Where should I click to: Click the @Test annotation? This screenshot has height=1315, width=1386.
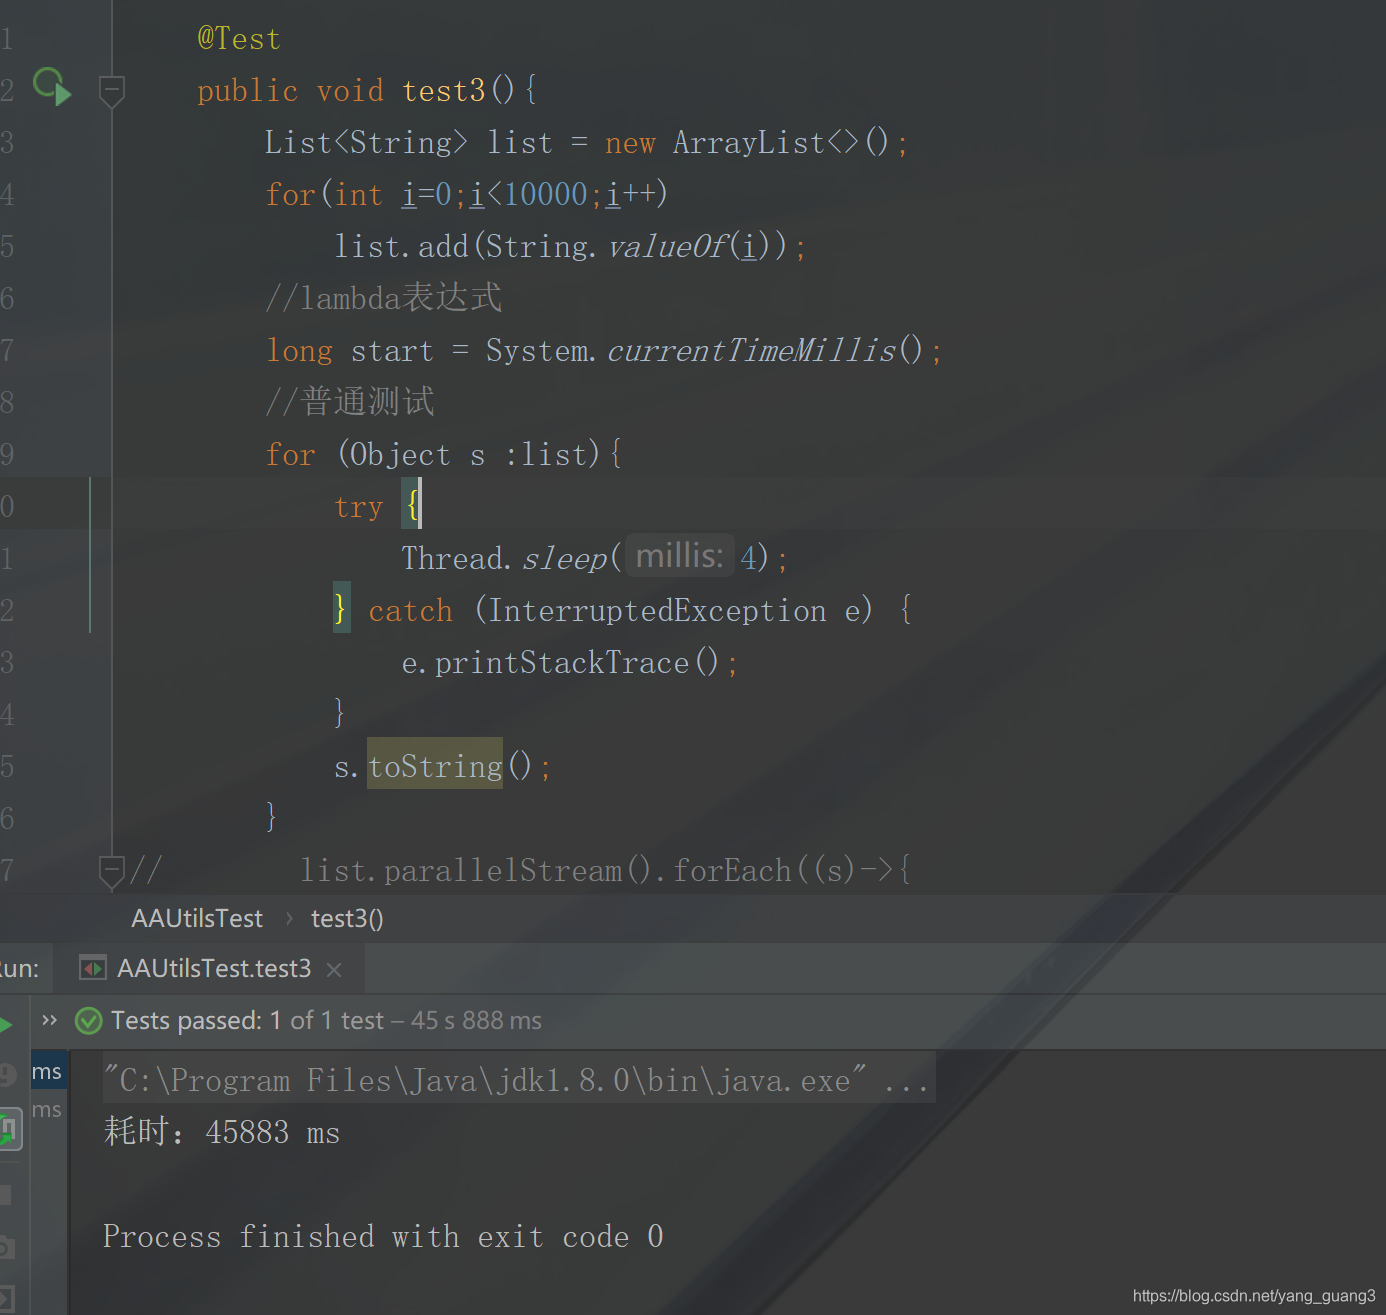(x=239, y=39)
